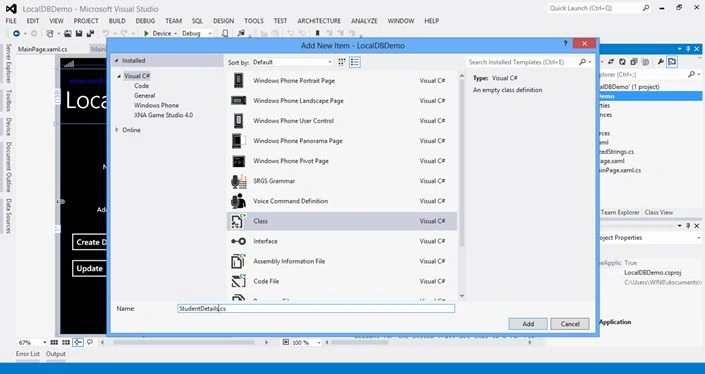Click the Search Installed Templates box
The width and height of the screenshot is (705, 374).
(522, 62)
